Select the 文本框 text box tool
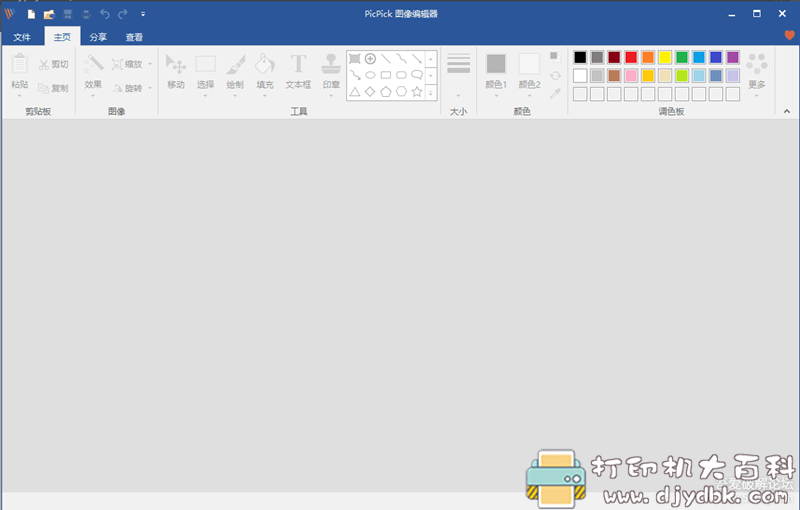Image resolution: width=800 pixels, height=510 pixels. coord(298,71)
